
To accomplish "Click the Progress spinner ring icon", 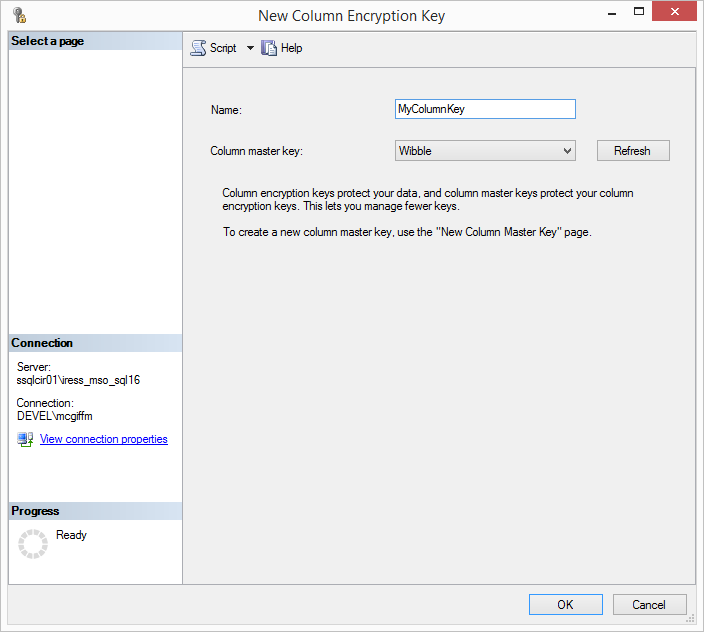I will pos(33,544).
